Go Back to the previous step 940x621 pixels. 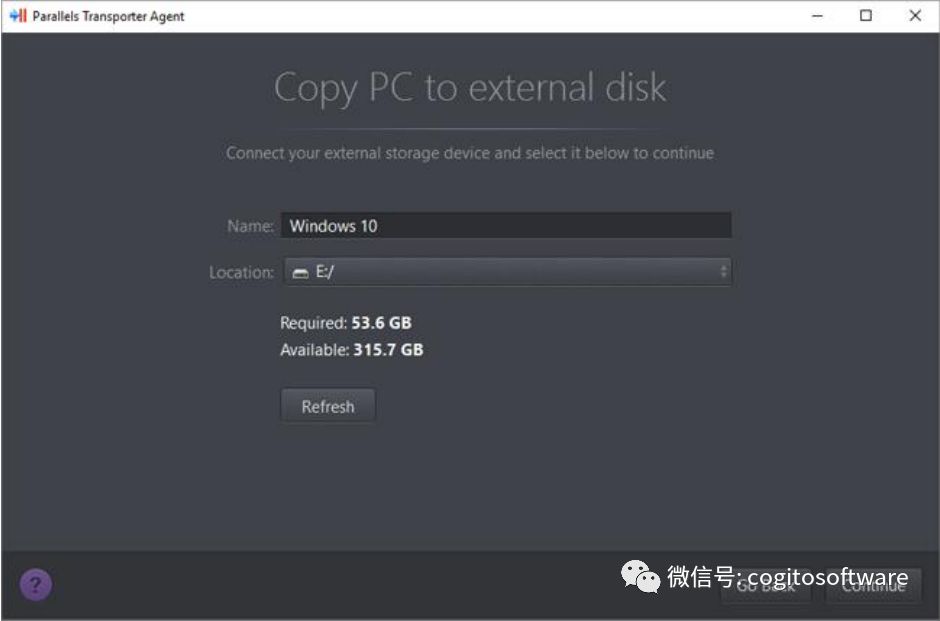(766, 586)
